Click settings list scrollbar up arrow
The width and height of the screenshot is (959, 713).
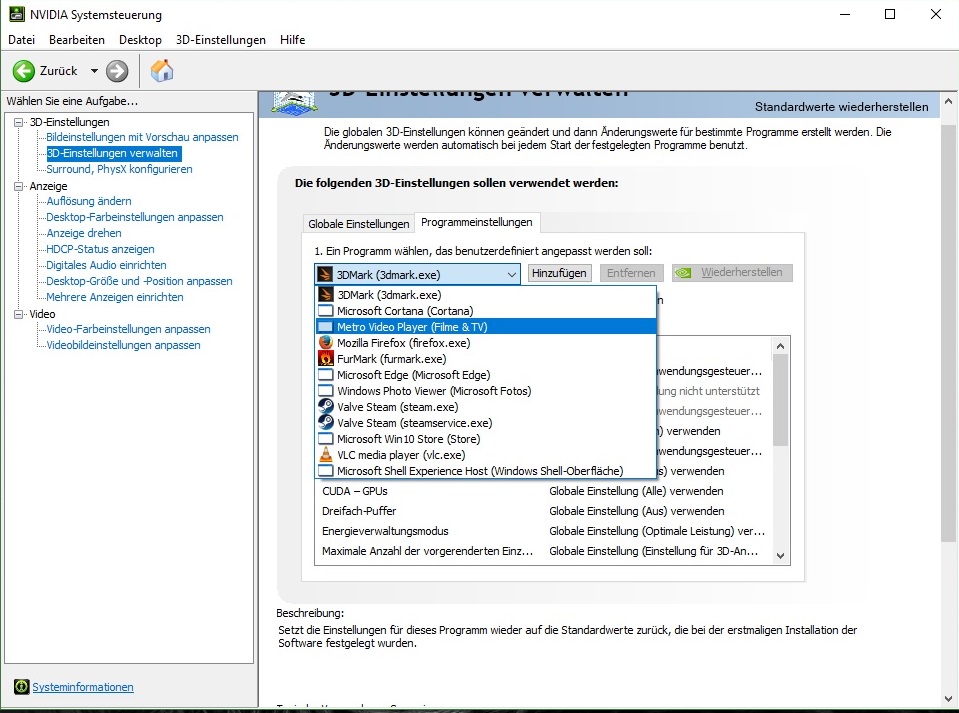coord(780,346)
